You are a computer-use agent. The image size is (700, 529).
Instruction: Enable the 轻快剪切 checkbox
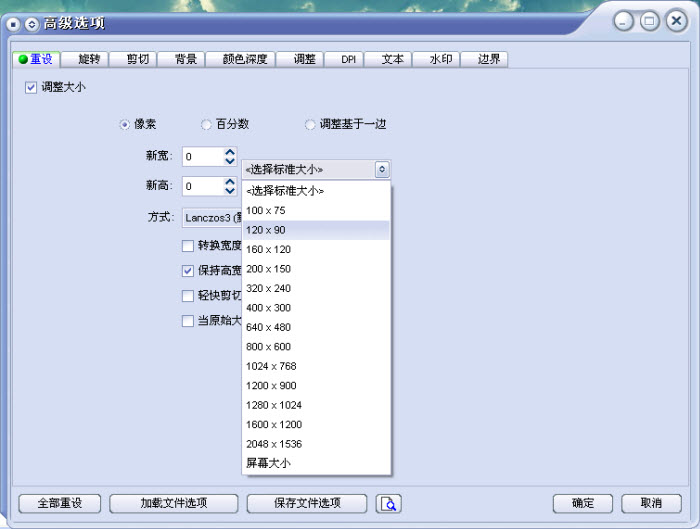[188, 296]
